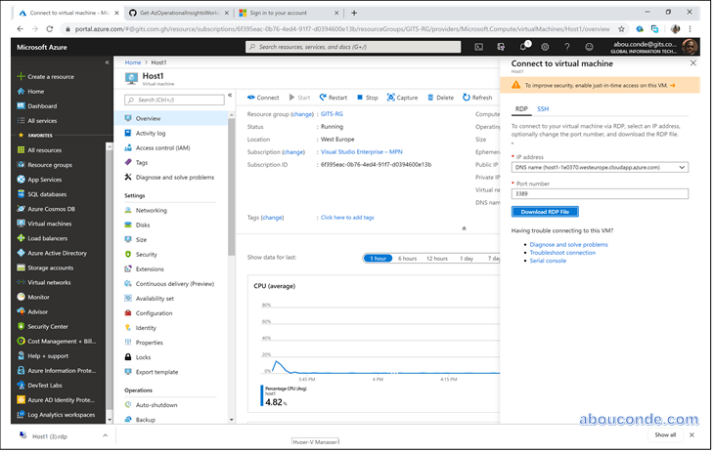
Task: Click the Capture icon in VM toolbar
Action: pos(401,98)
